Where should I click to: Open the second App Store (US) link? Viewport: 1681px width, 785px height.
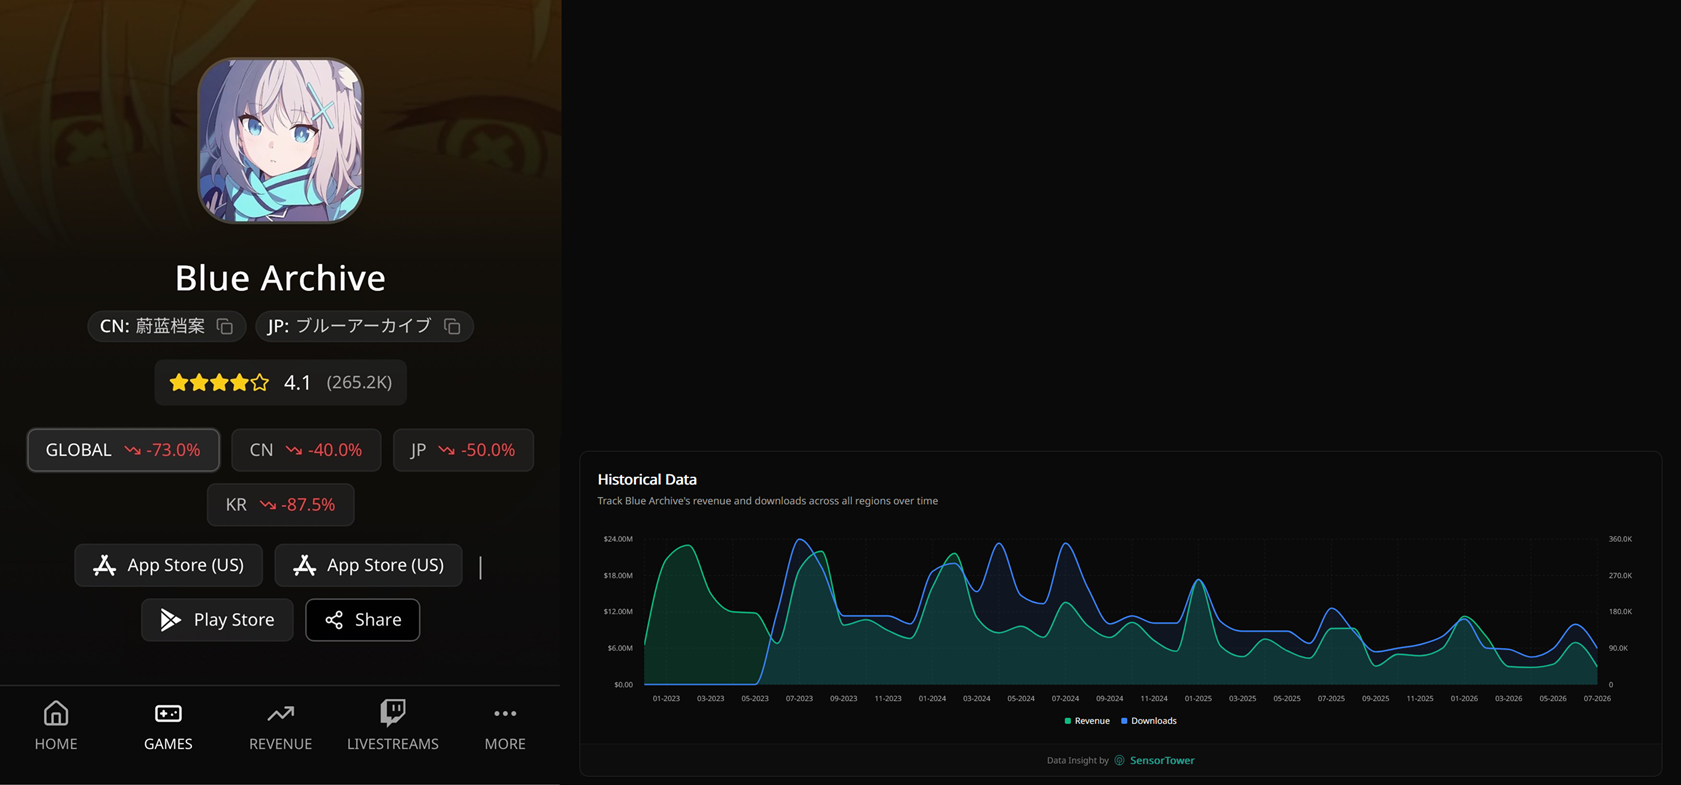(368, 565)
